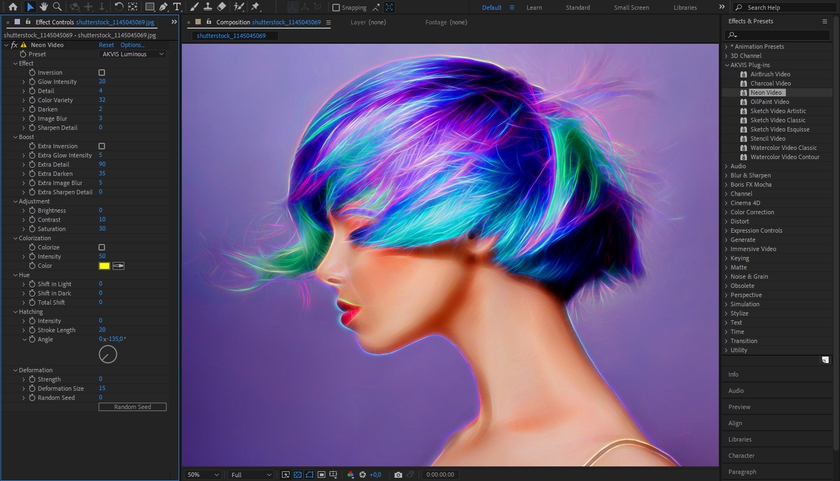The height and width of the screenshot is (481, 840).
Task: Select the Selection arrow tool
Action: click(x=30, y=7)
